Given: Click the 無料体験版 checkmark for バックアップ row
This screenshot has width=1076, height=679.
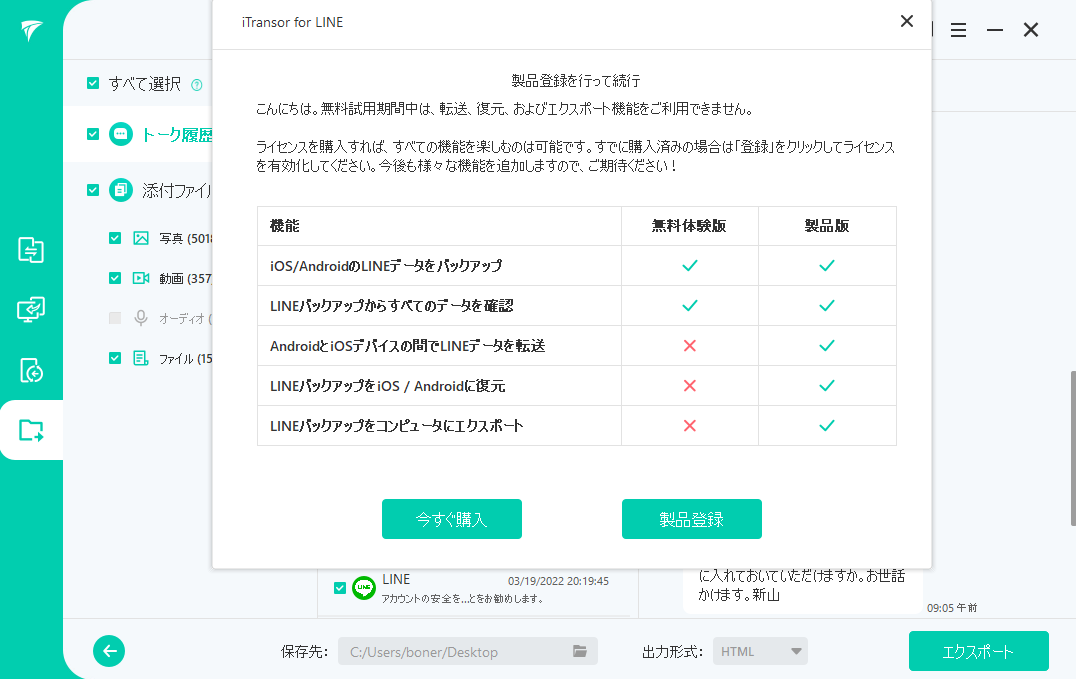Looking at the screenshot, I should (690, 265).
